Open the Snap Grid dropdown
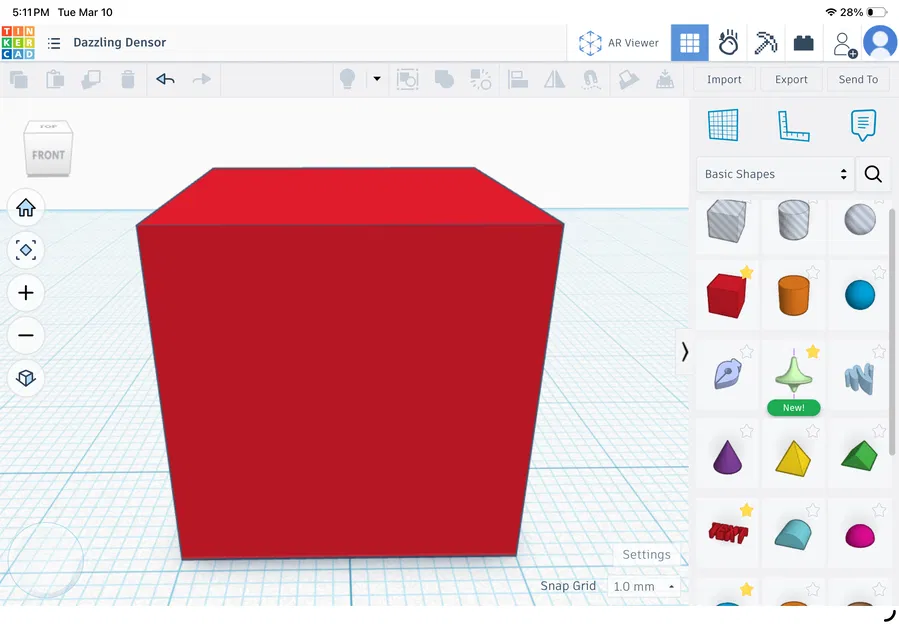The height and width of the screenshot is (625, 899). 643,586
